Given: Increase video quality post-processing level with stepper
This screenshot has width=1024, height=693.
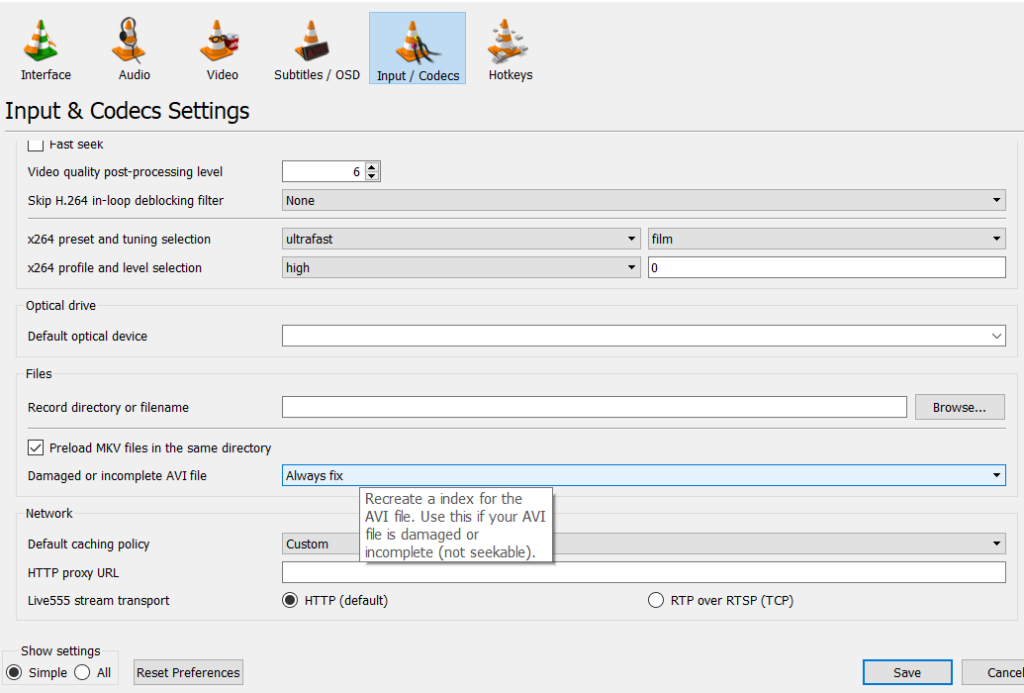Looking at the screenshot, I should tap(371, 166).
